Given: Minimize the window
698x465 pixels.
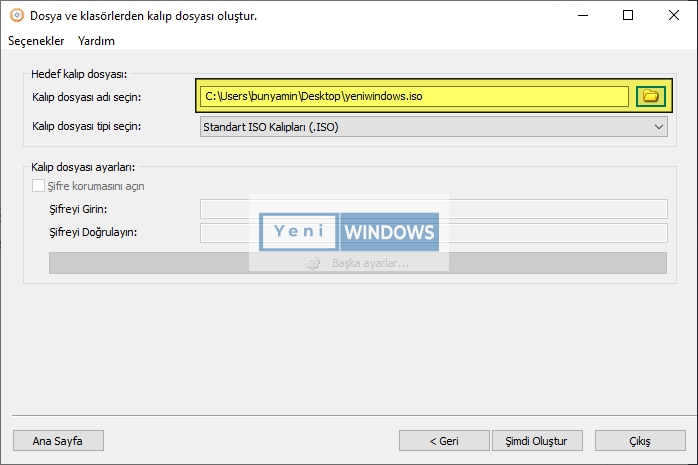Looking at the screenshot, I should [x=583, y=16].
